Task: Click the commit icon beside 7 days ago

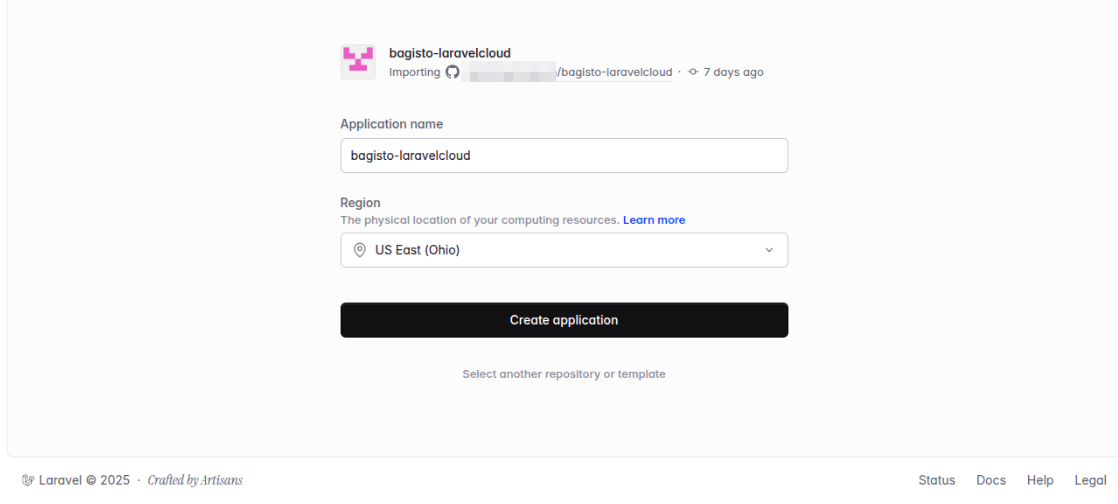Action: pos(693,72)
